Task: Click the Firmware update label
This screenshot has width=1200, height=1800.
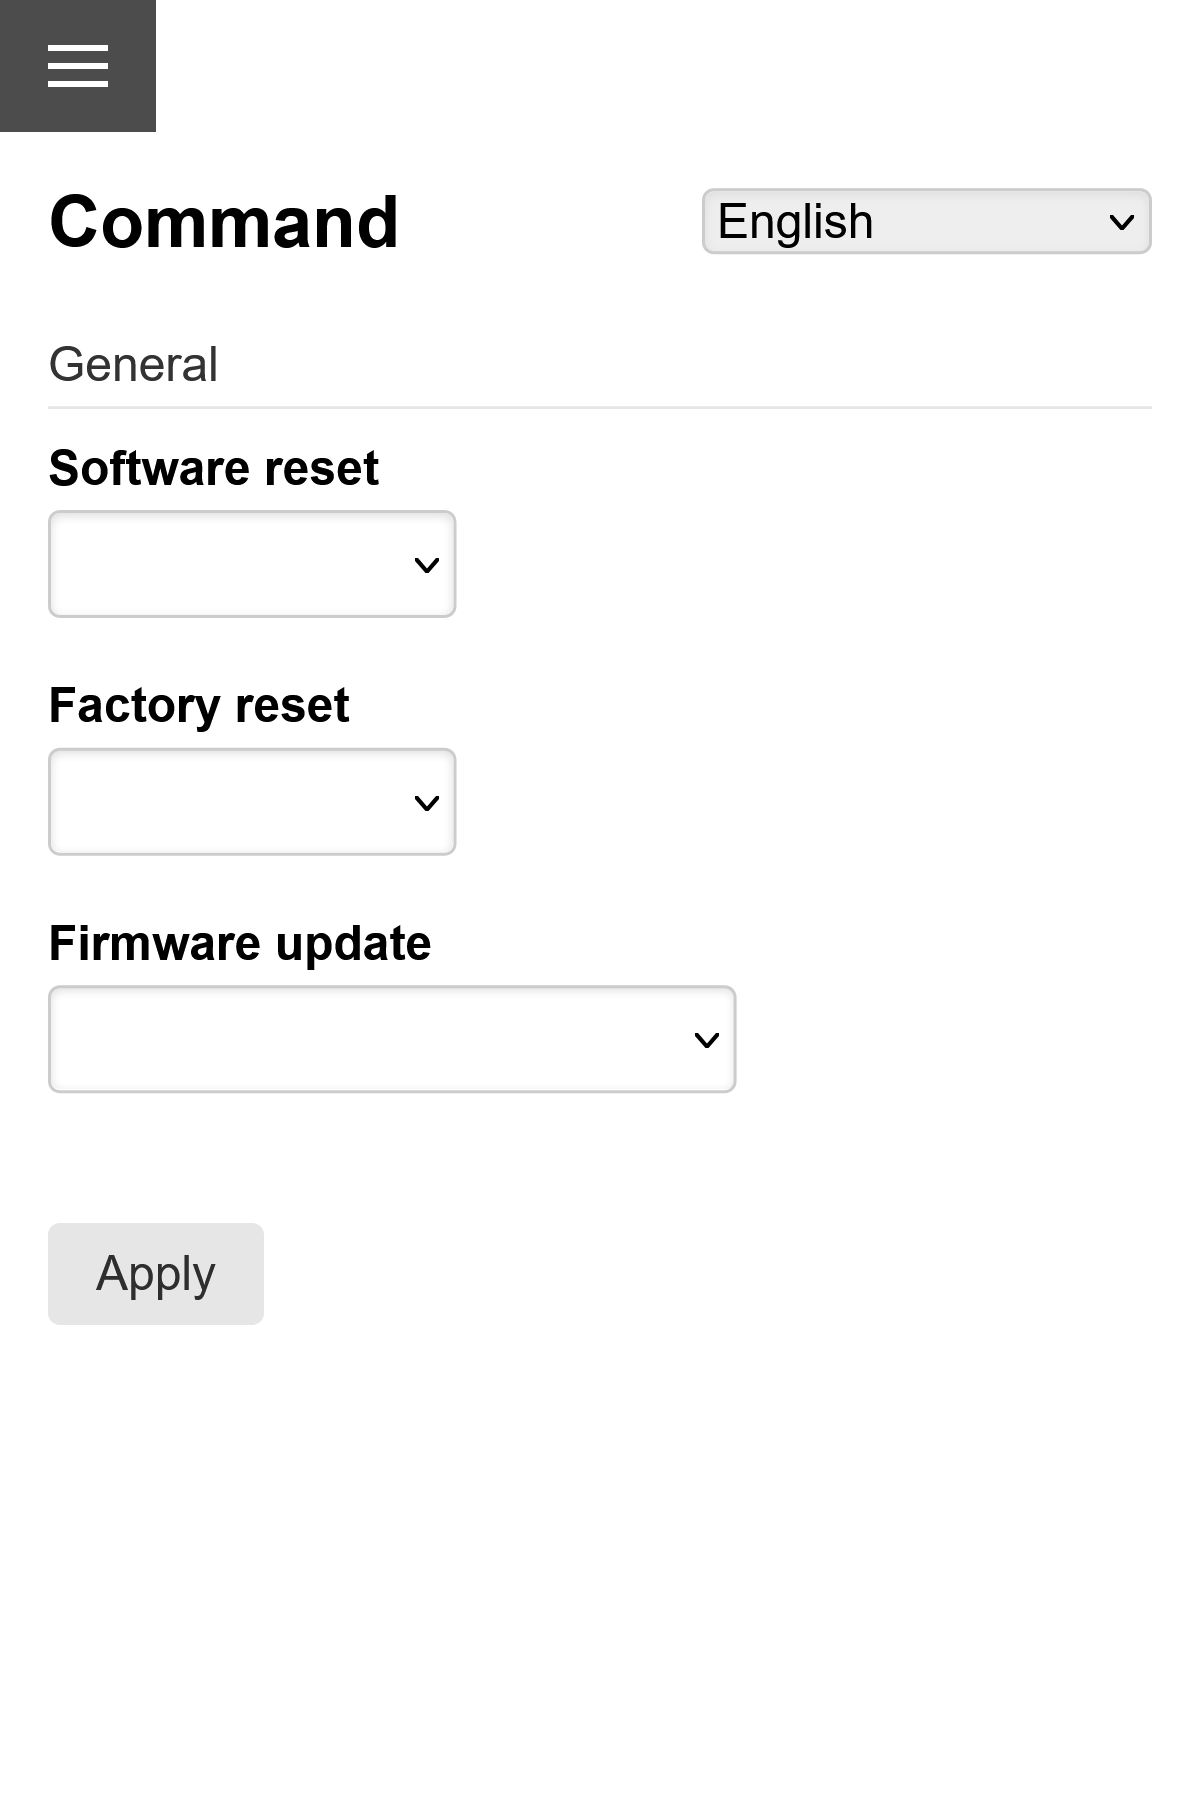Action: [240, 942]
